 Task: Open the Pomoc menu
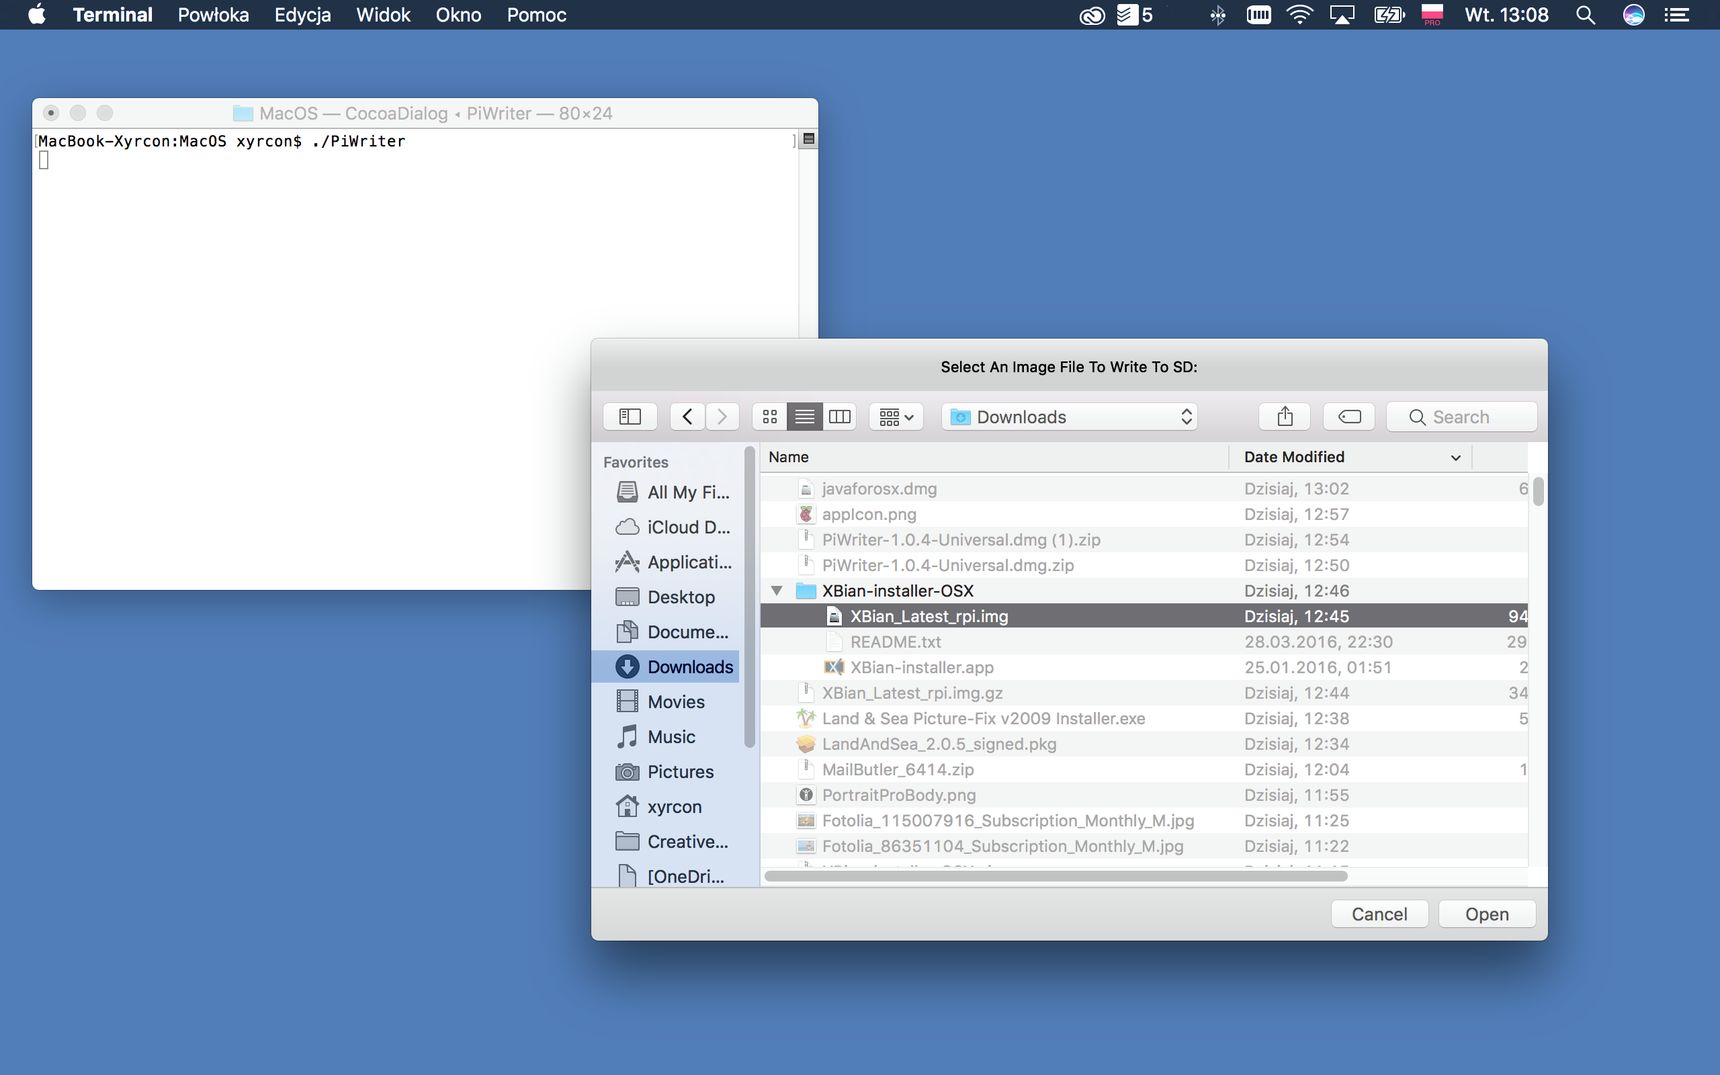pyautogui.click(x=536, y=15)
